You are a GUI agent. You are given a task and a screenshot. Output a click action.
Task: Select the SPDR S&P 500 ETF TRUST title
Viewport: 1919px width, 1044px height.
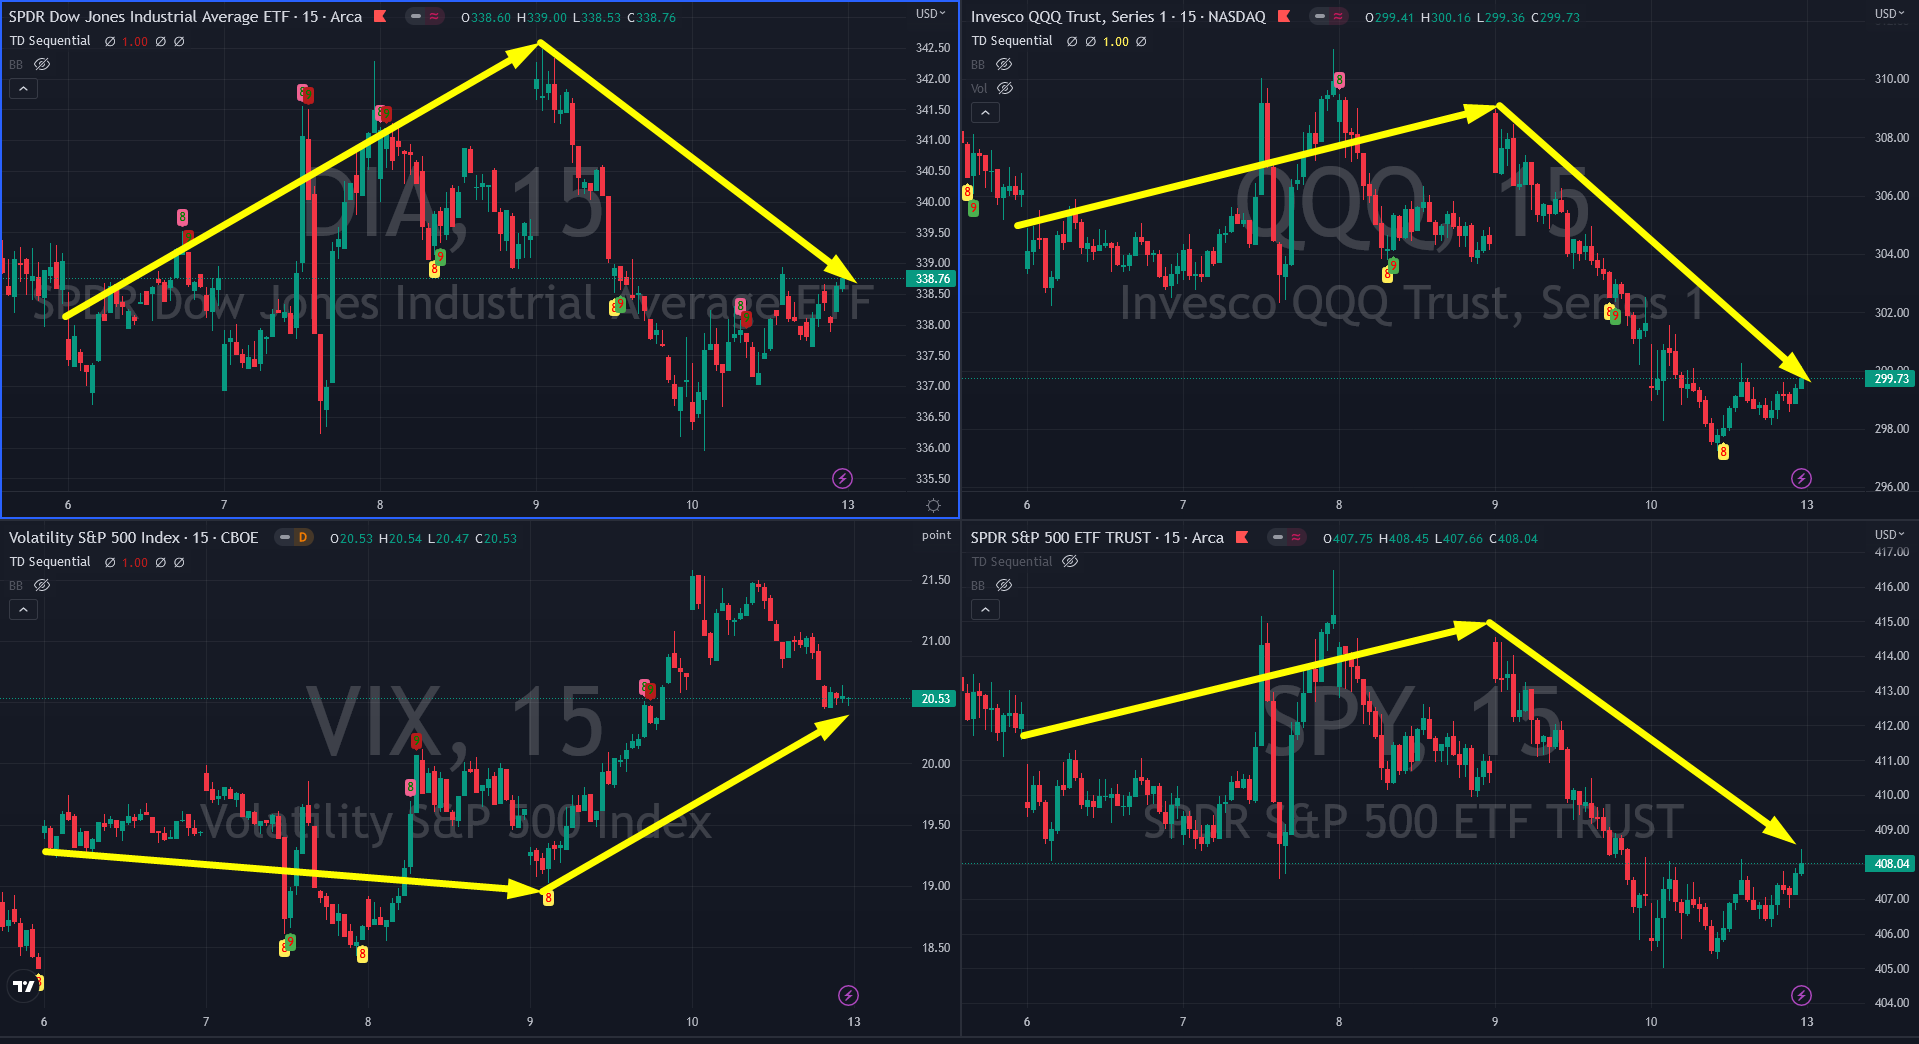pyautogui.click(x=1097, y=538)
